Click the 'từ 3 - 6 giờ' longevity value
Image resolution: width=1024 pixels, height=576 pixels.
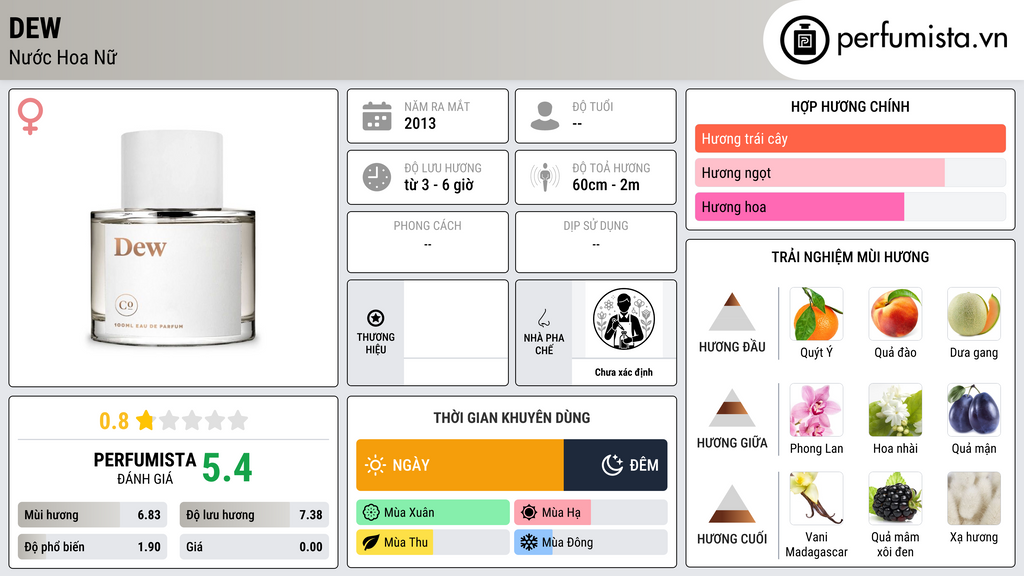coord(438,185)
